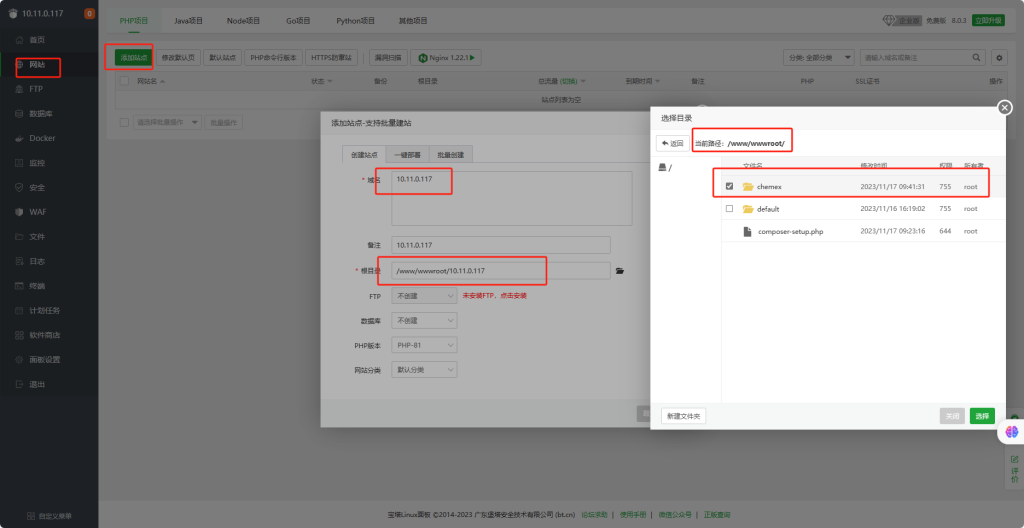
Task: Click the 退出 logout item in the sidebar
Action: click(37, 384)
